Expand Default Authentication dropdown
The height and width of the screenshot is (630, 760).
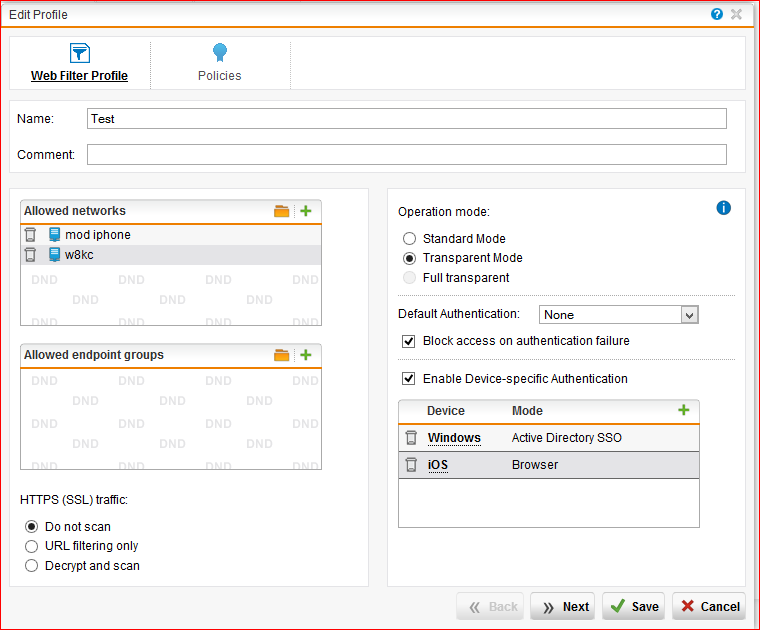click(x=688, y=315)
